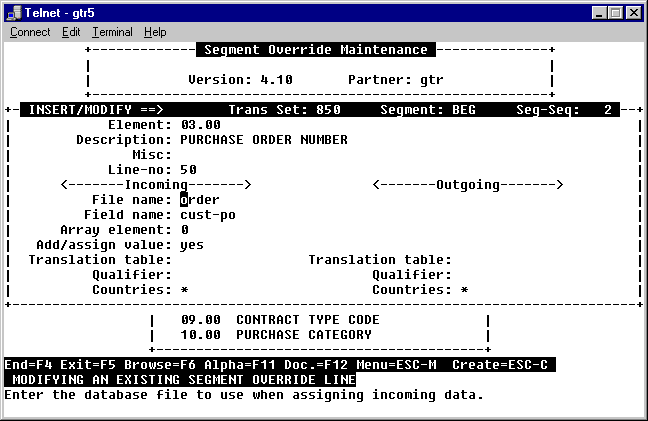Select the Array element field value

click(x=184, y=230)
